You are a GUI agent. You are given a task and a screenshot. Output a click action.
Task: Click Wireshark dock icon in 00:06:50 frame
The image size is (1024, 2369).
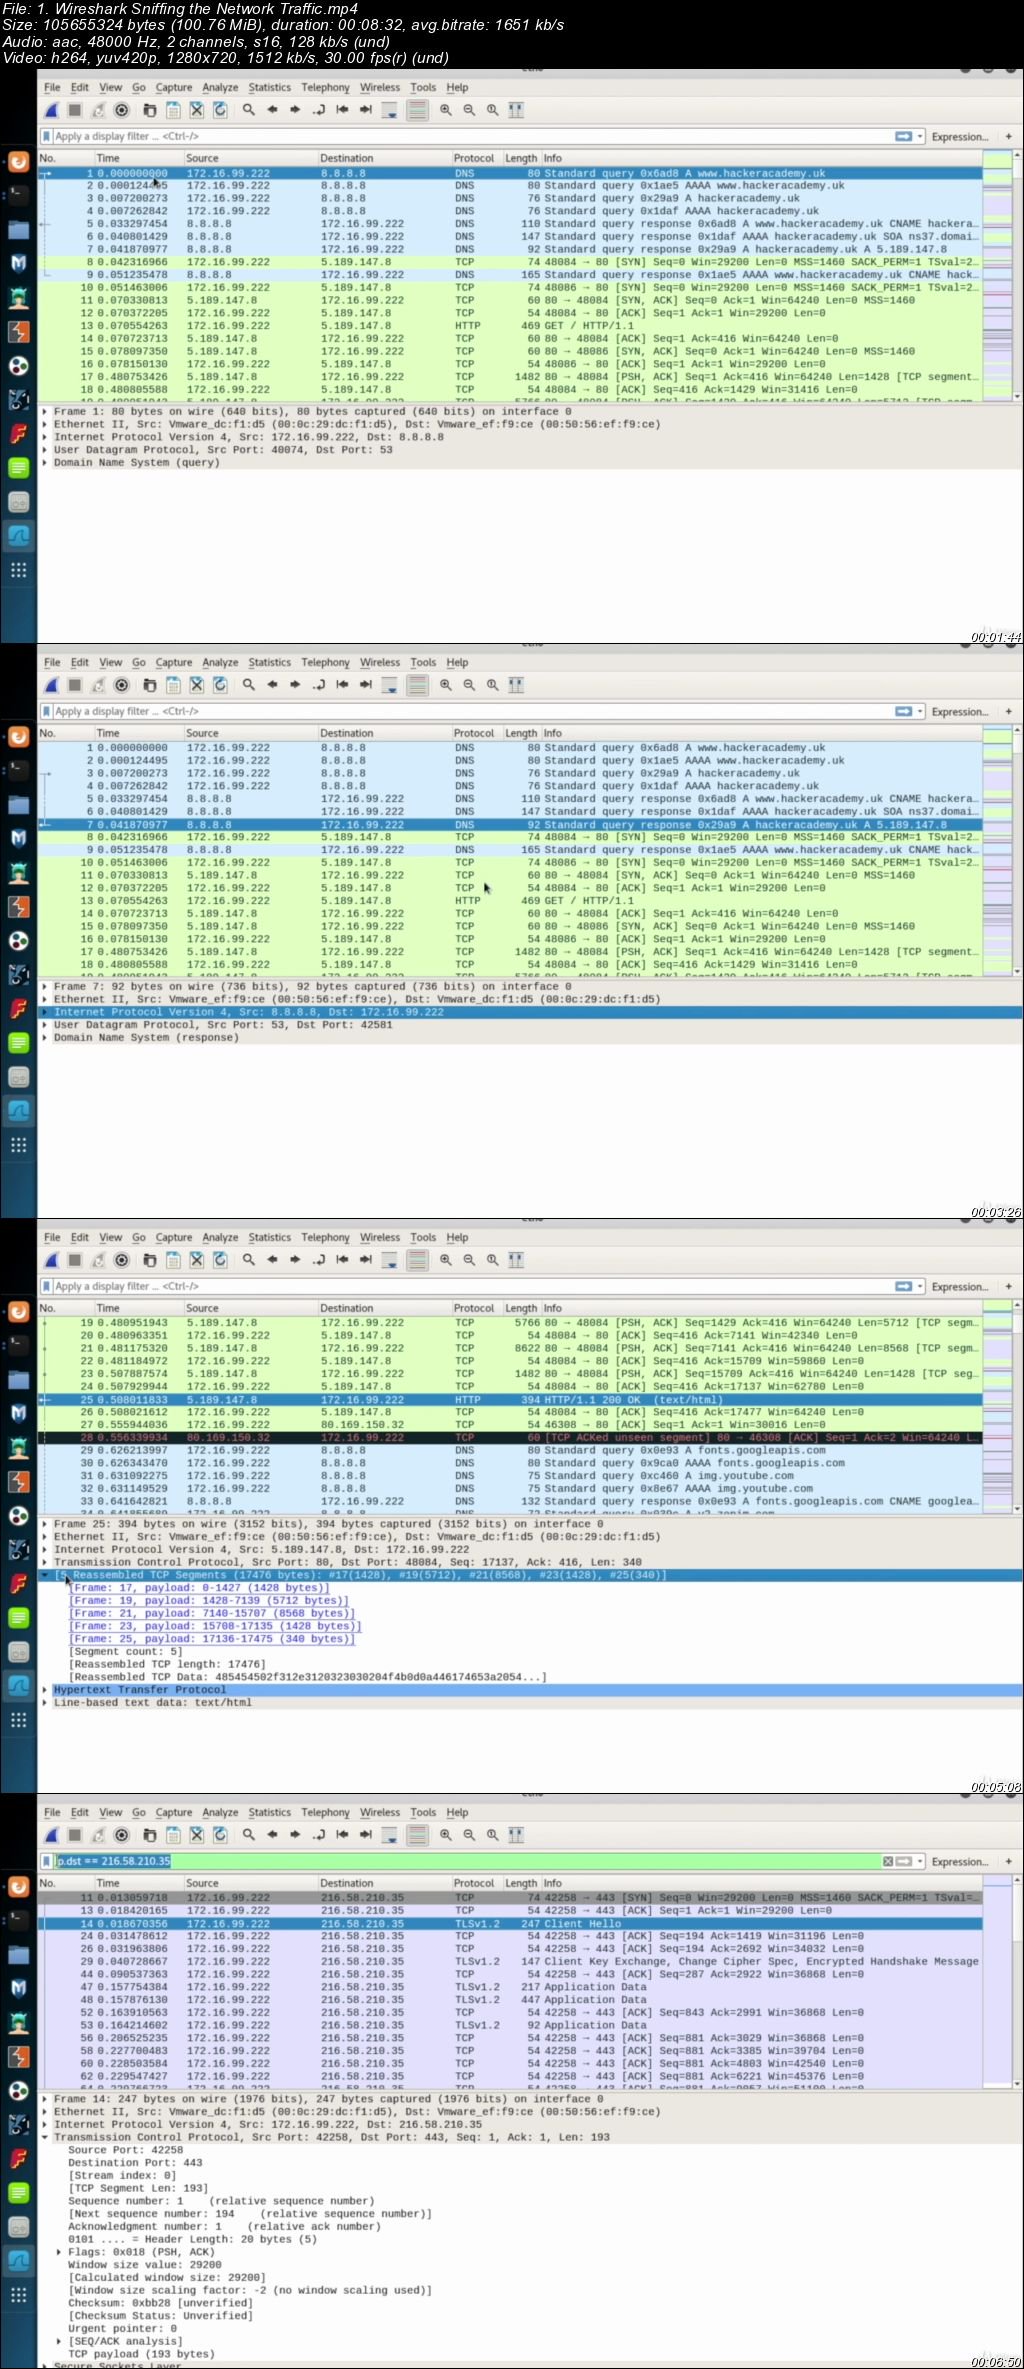pos(18,2261)
